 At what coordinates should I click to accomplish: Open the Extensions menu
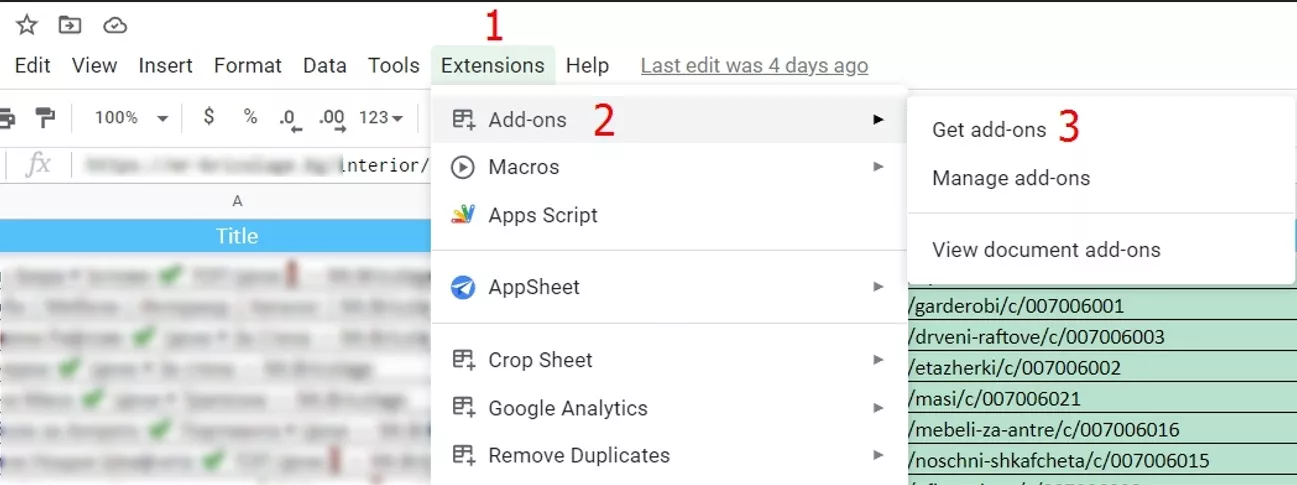coord(493,65)
